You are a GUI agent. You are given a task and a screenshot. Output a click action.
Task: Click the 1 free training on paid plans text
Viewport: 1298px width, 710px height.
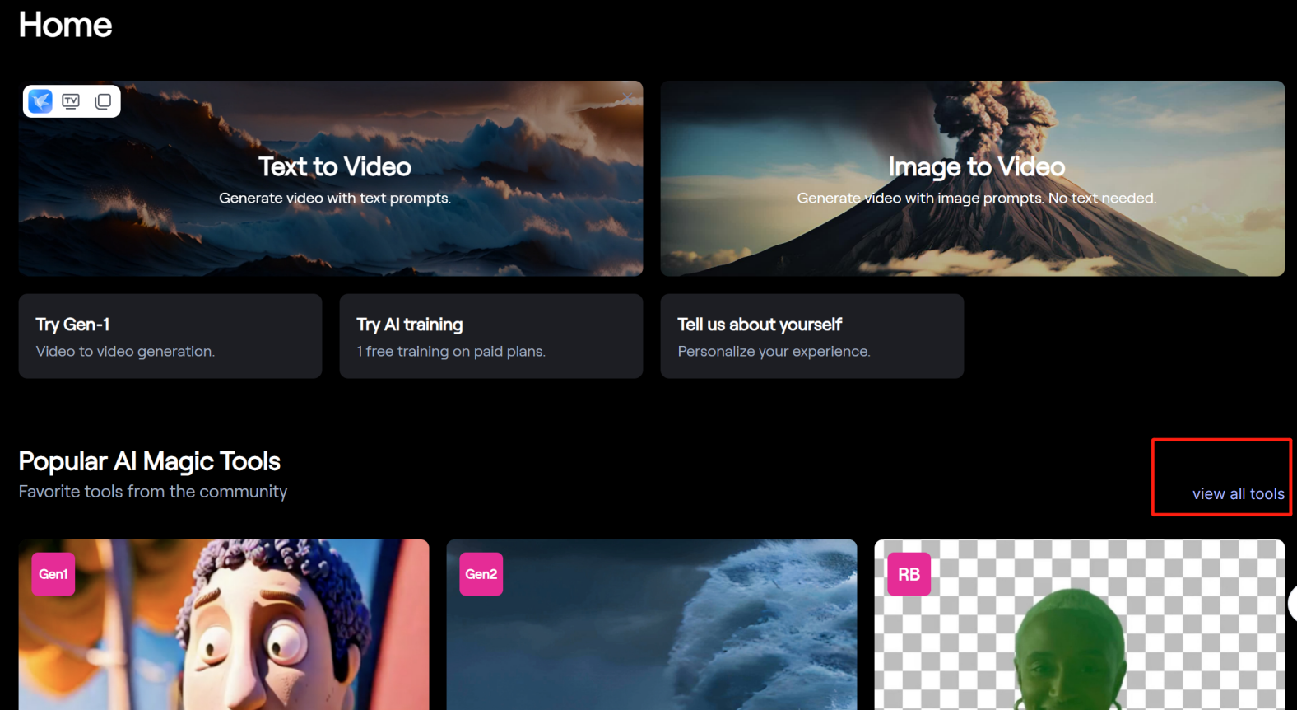pyautogui.click(x=451, y=351)
